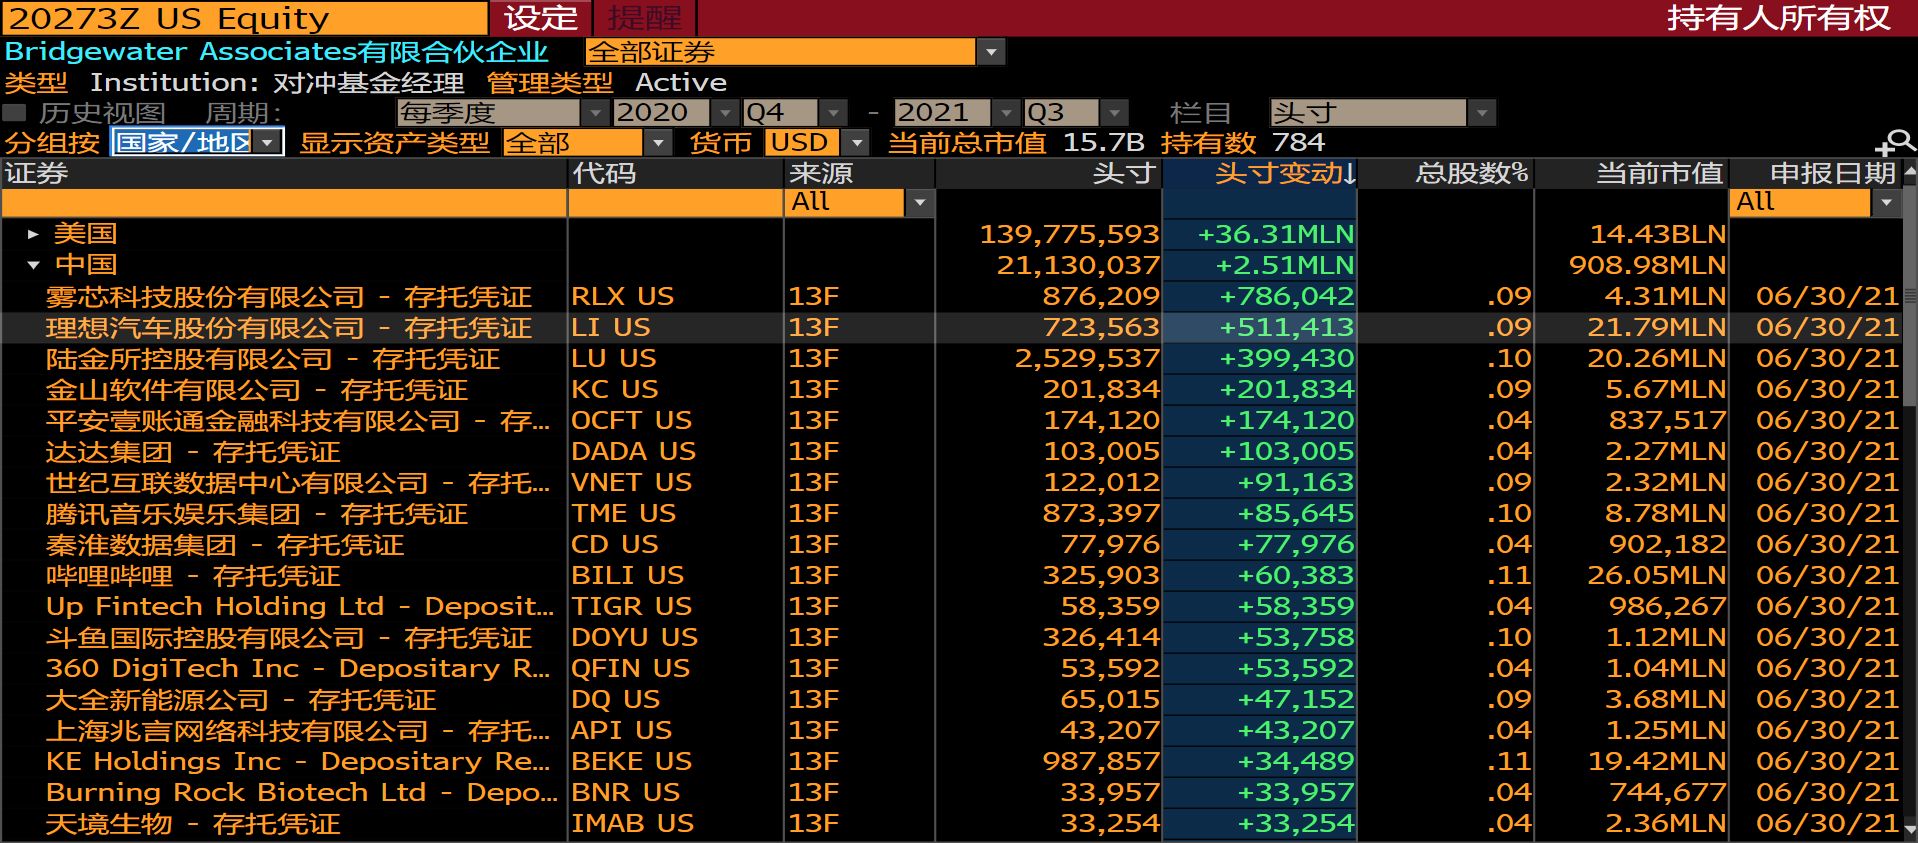Click ticker API US
The width and height of the screenshot is (1918, 843).
(621, 730)
